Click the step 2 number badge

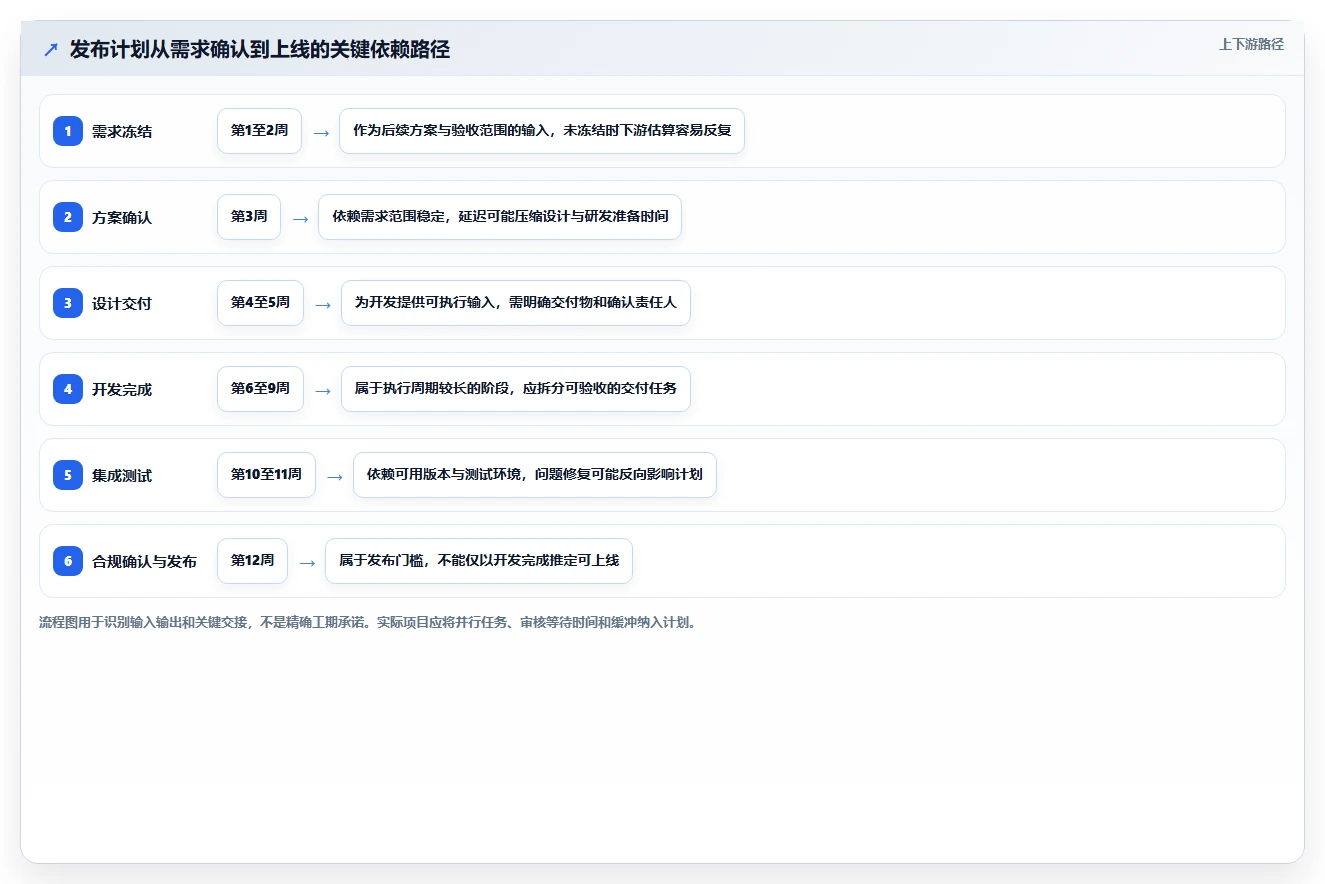tap(68, 217)
